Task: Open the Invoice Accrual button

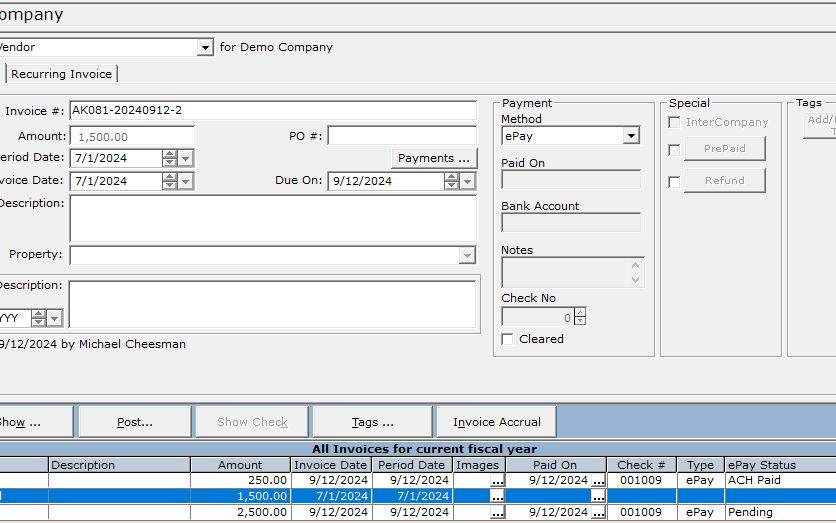Action: [x=496, y=422]
